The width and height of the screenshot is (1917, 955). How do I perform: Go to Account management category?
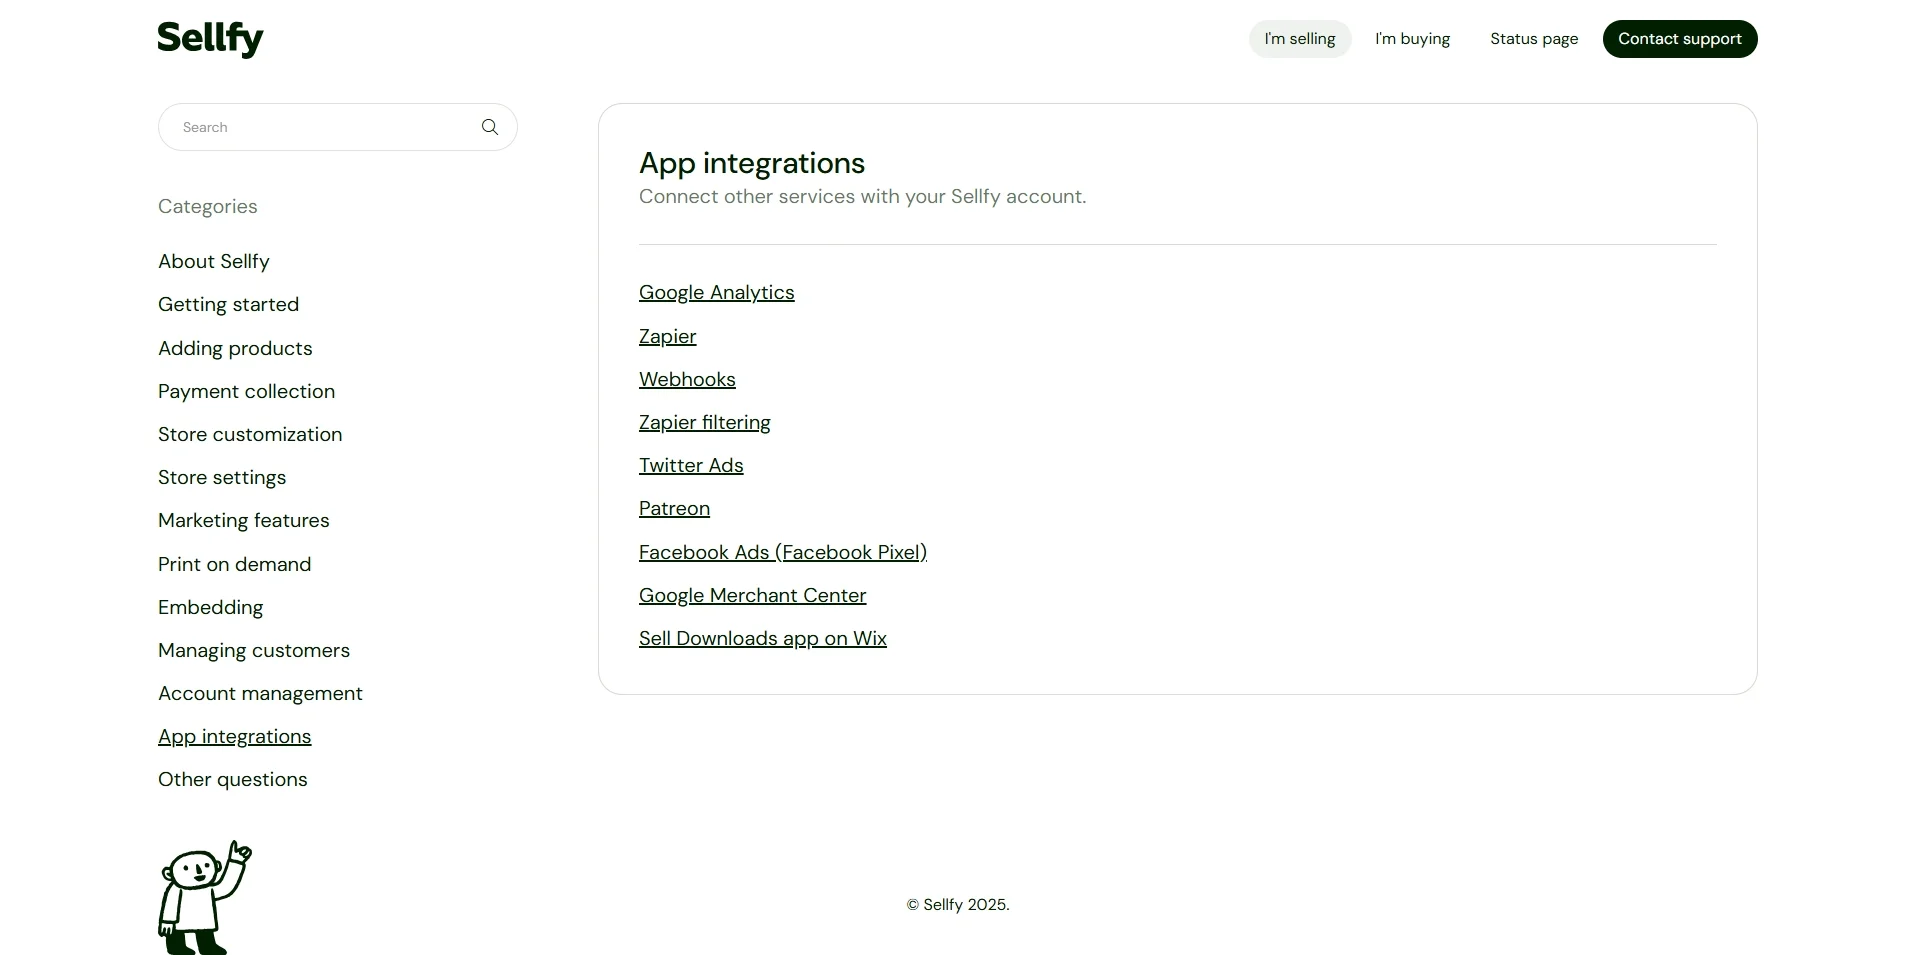click(260, 693)
